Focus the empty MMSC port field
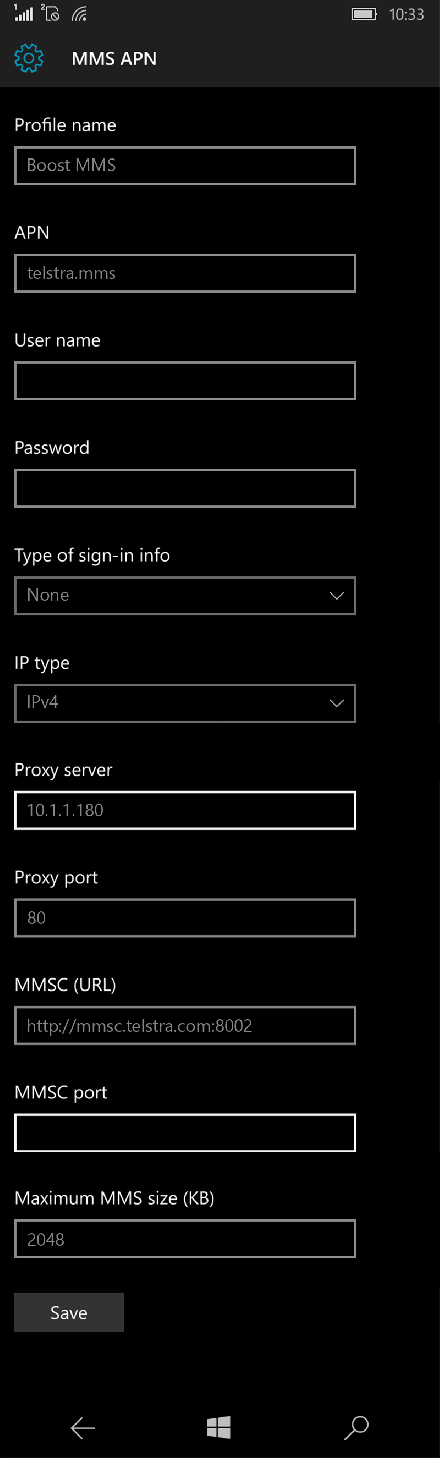Viewport: 440px width, 1458px height. (185, 1133)
